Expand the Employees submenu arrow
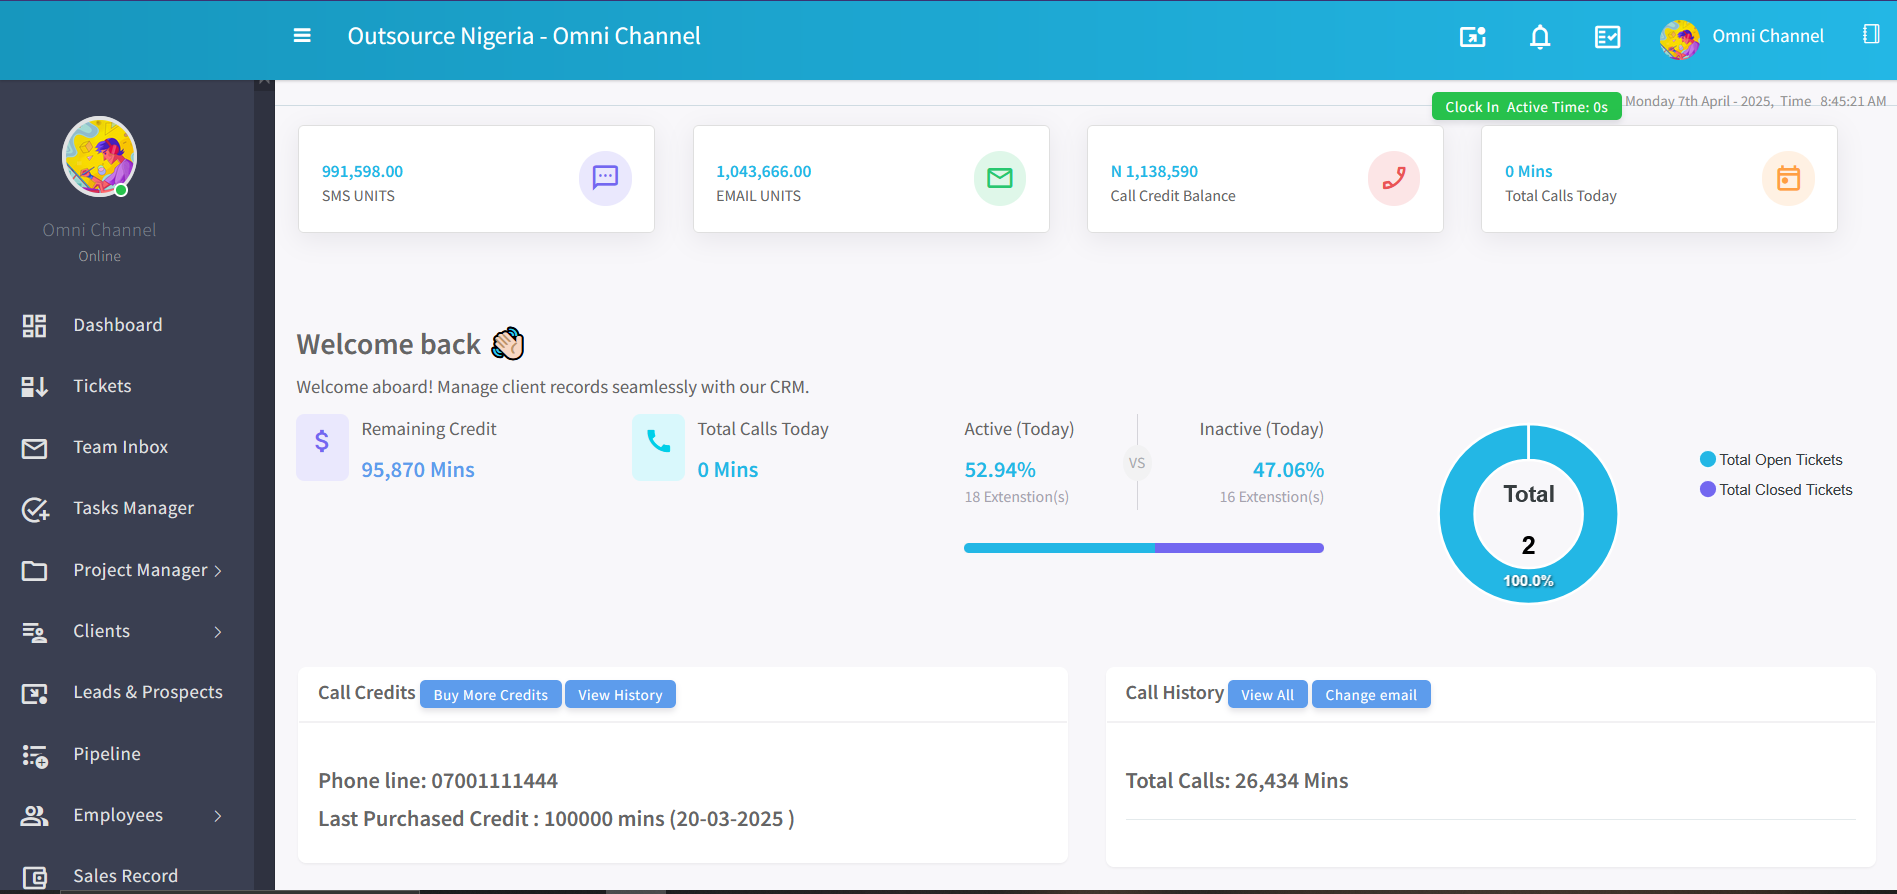1897x894 pixels. click(218, 816)
